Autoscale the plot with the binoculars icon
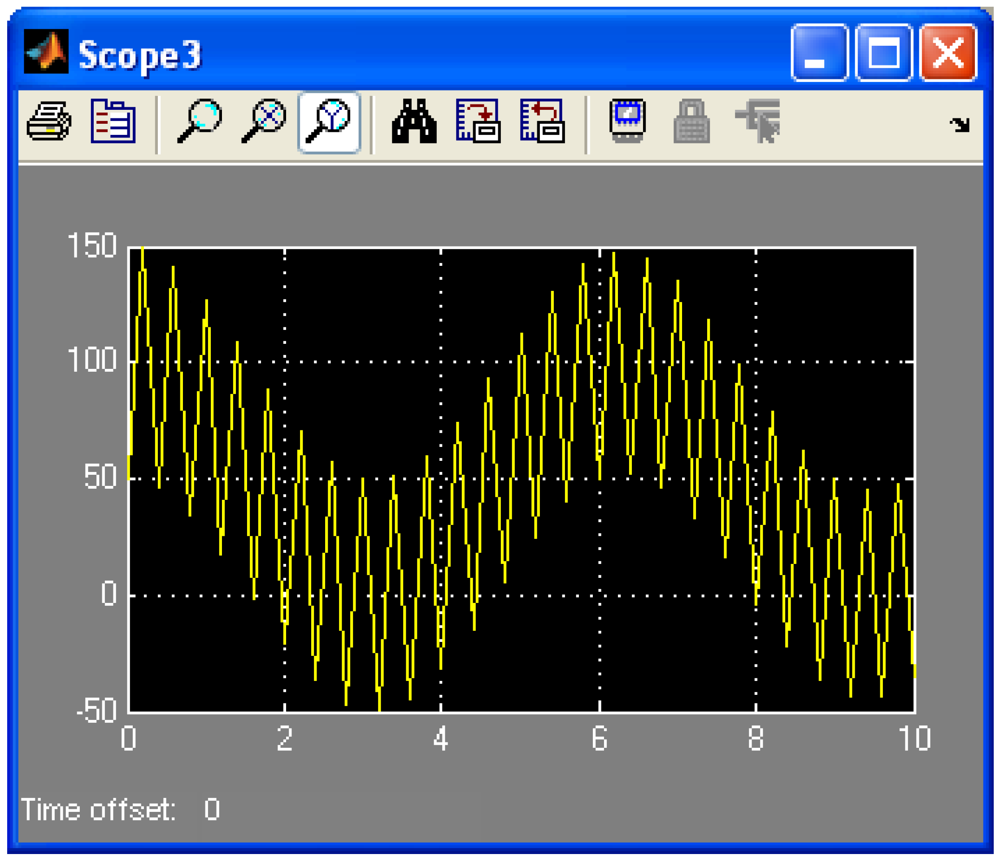 414,123
